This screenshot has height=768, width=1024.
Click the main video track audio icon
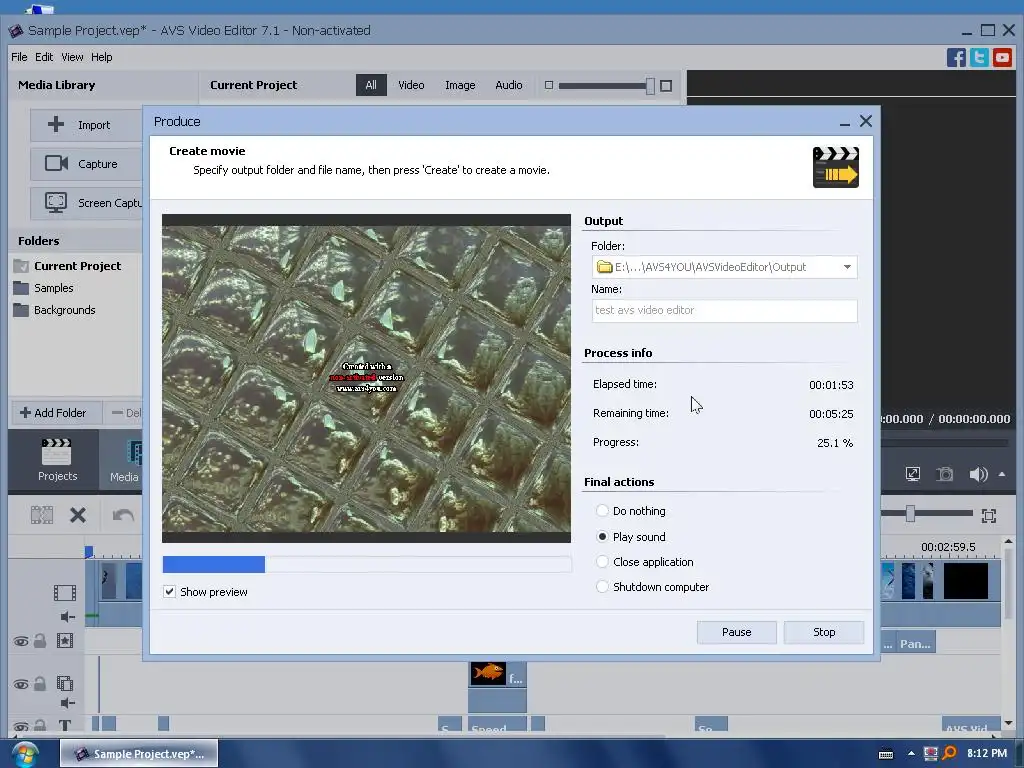click(67, 616)
